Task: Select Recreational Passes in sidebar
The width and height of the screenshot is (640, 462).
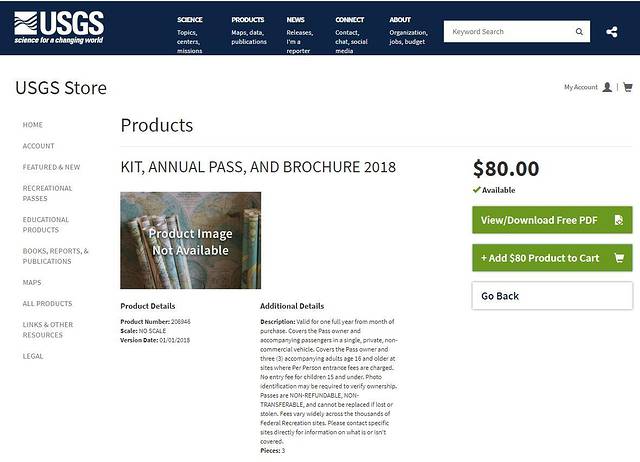Action: (47, 193)
